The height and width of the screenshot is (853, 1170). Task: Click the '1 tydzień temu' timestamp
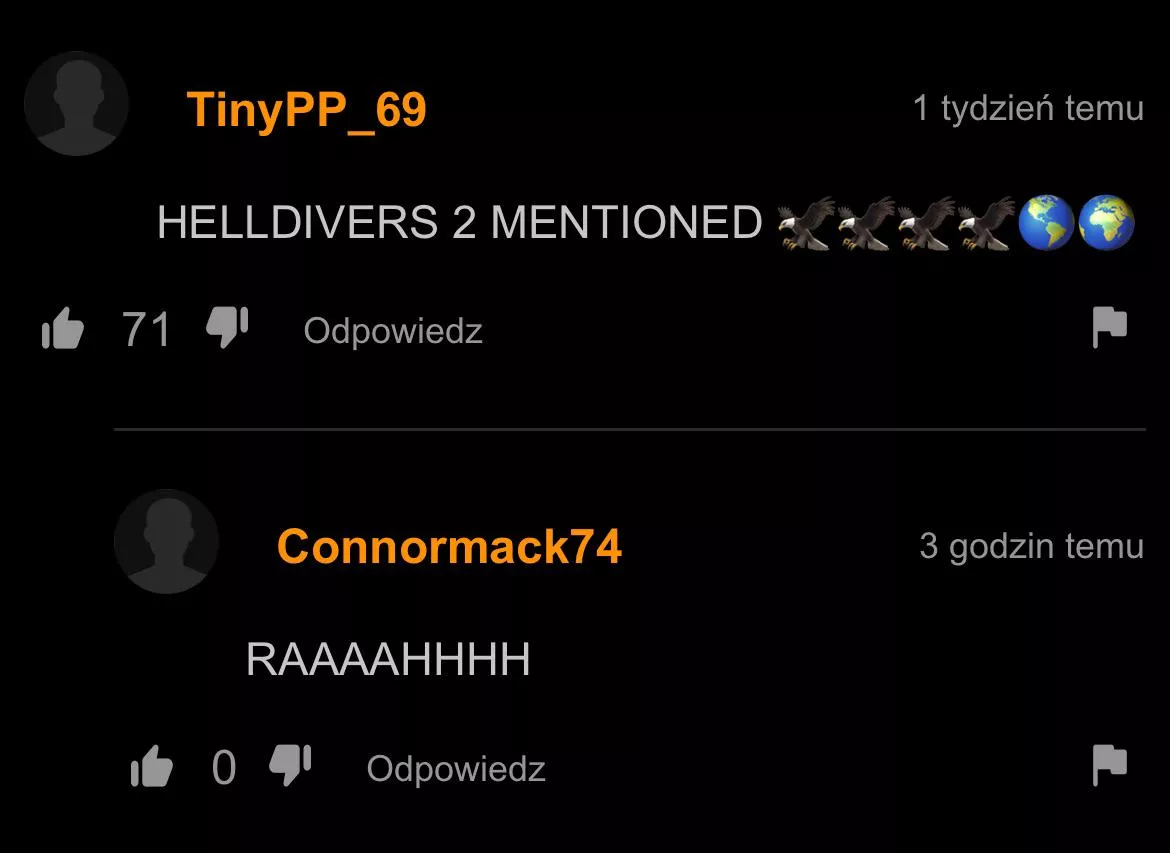pos(1028,108)
